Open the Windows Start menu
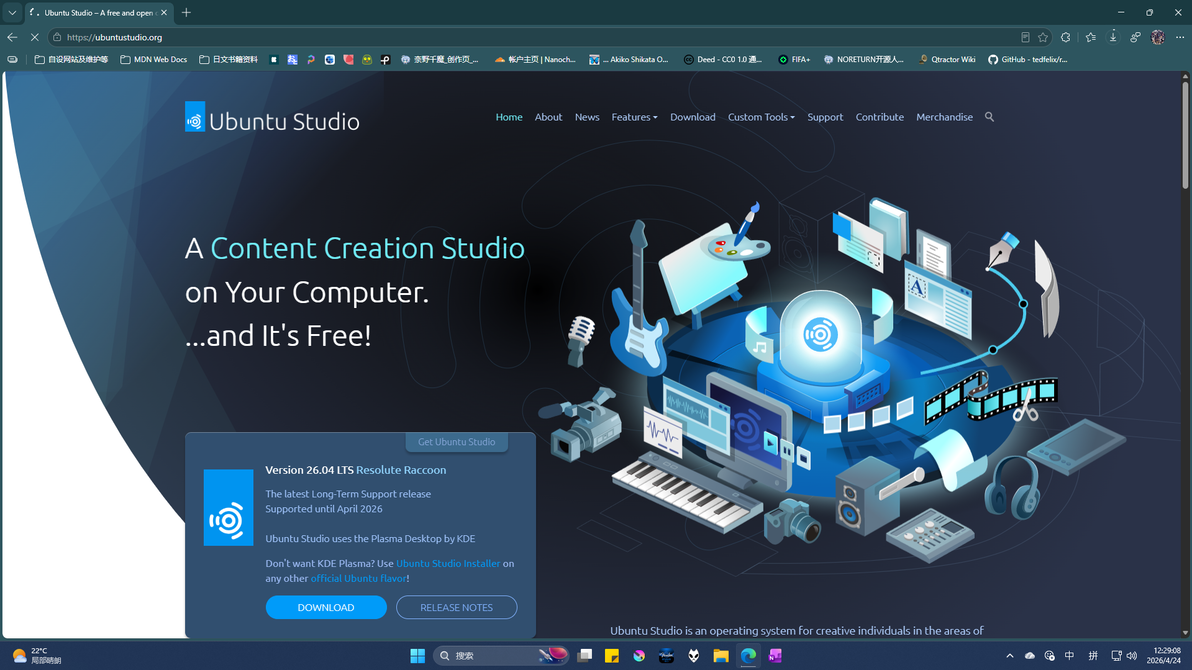The image size is (1192, 670). tap(417, 656)
